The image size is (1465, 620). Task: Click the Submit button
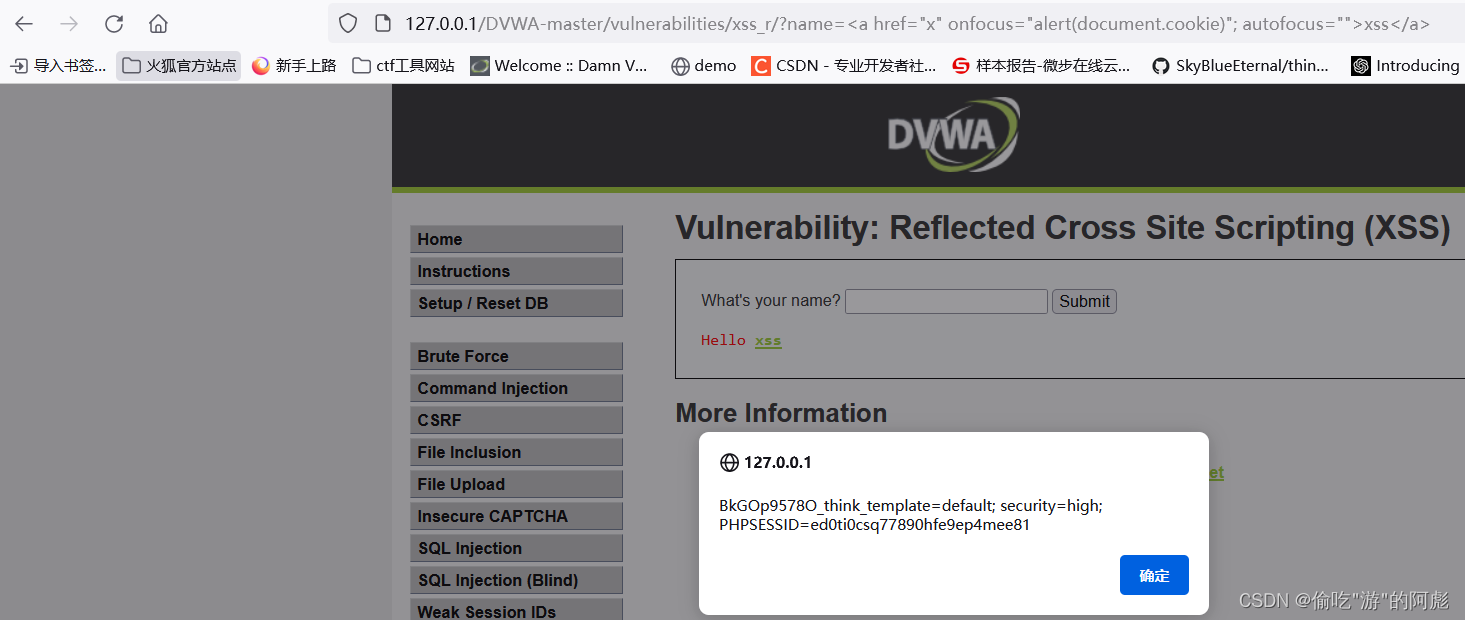(1083, 301)
